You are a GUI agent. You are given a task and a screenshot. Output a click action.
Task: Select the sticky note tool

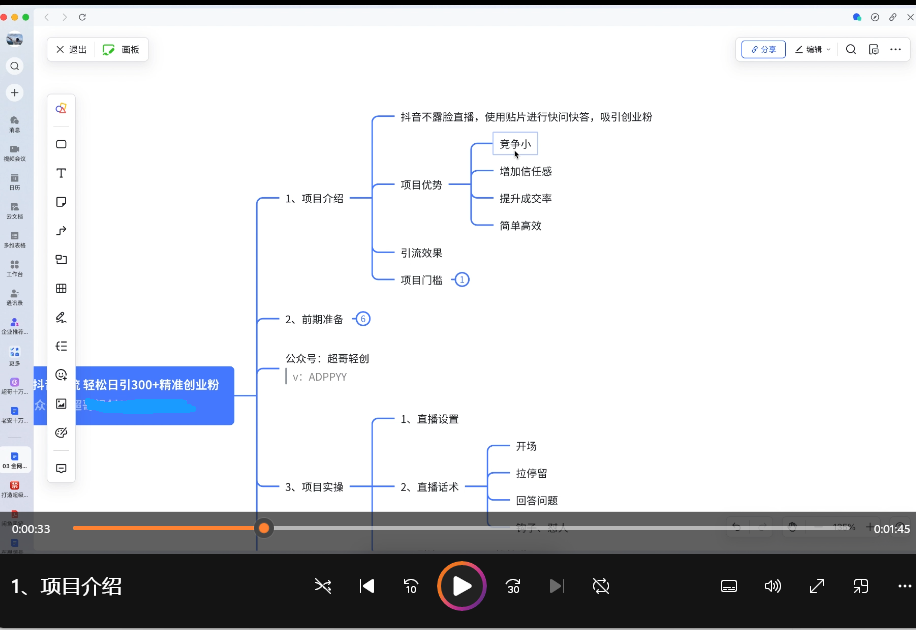61,202
